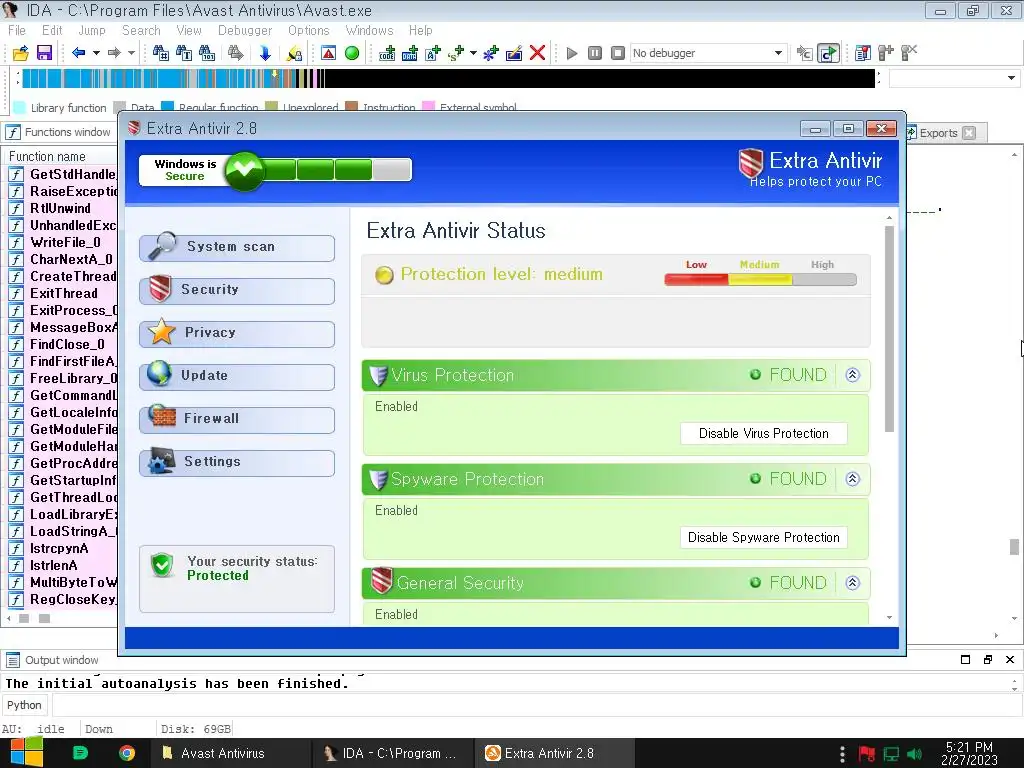Click the CODE plus make-code icon
Viewport: 1024px width, 768px height.
click(387, 53)
